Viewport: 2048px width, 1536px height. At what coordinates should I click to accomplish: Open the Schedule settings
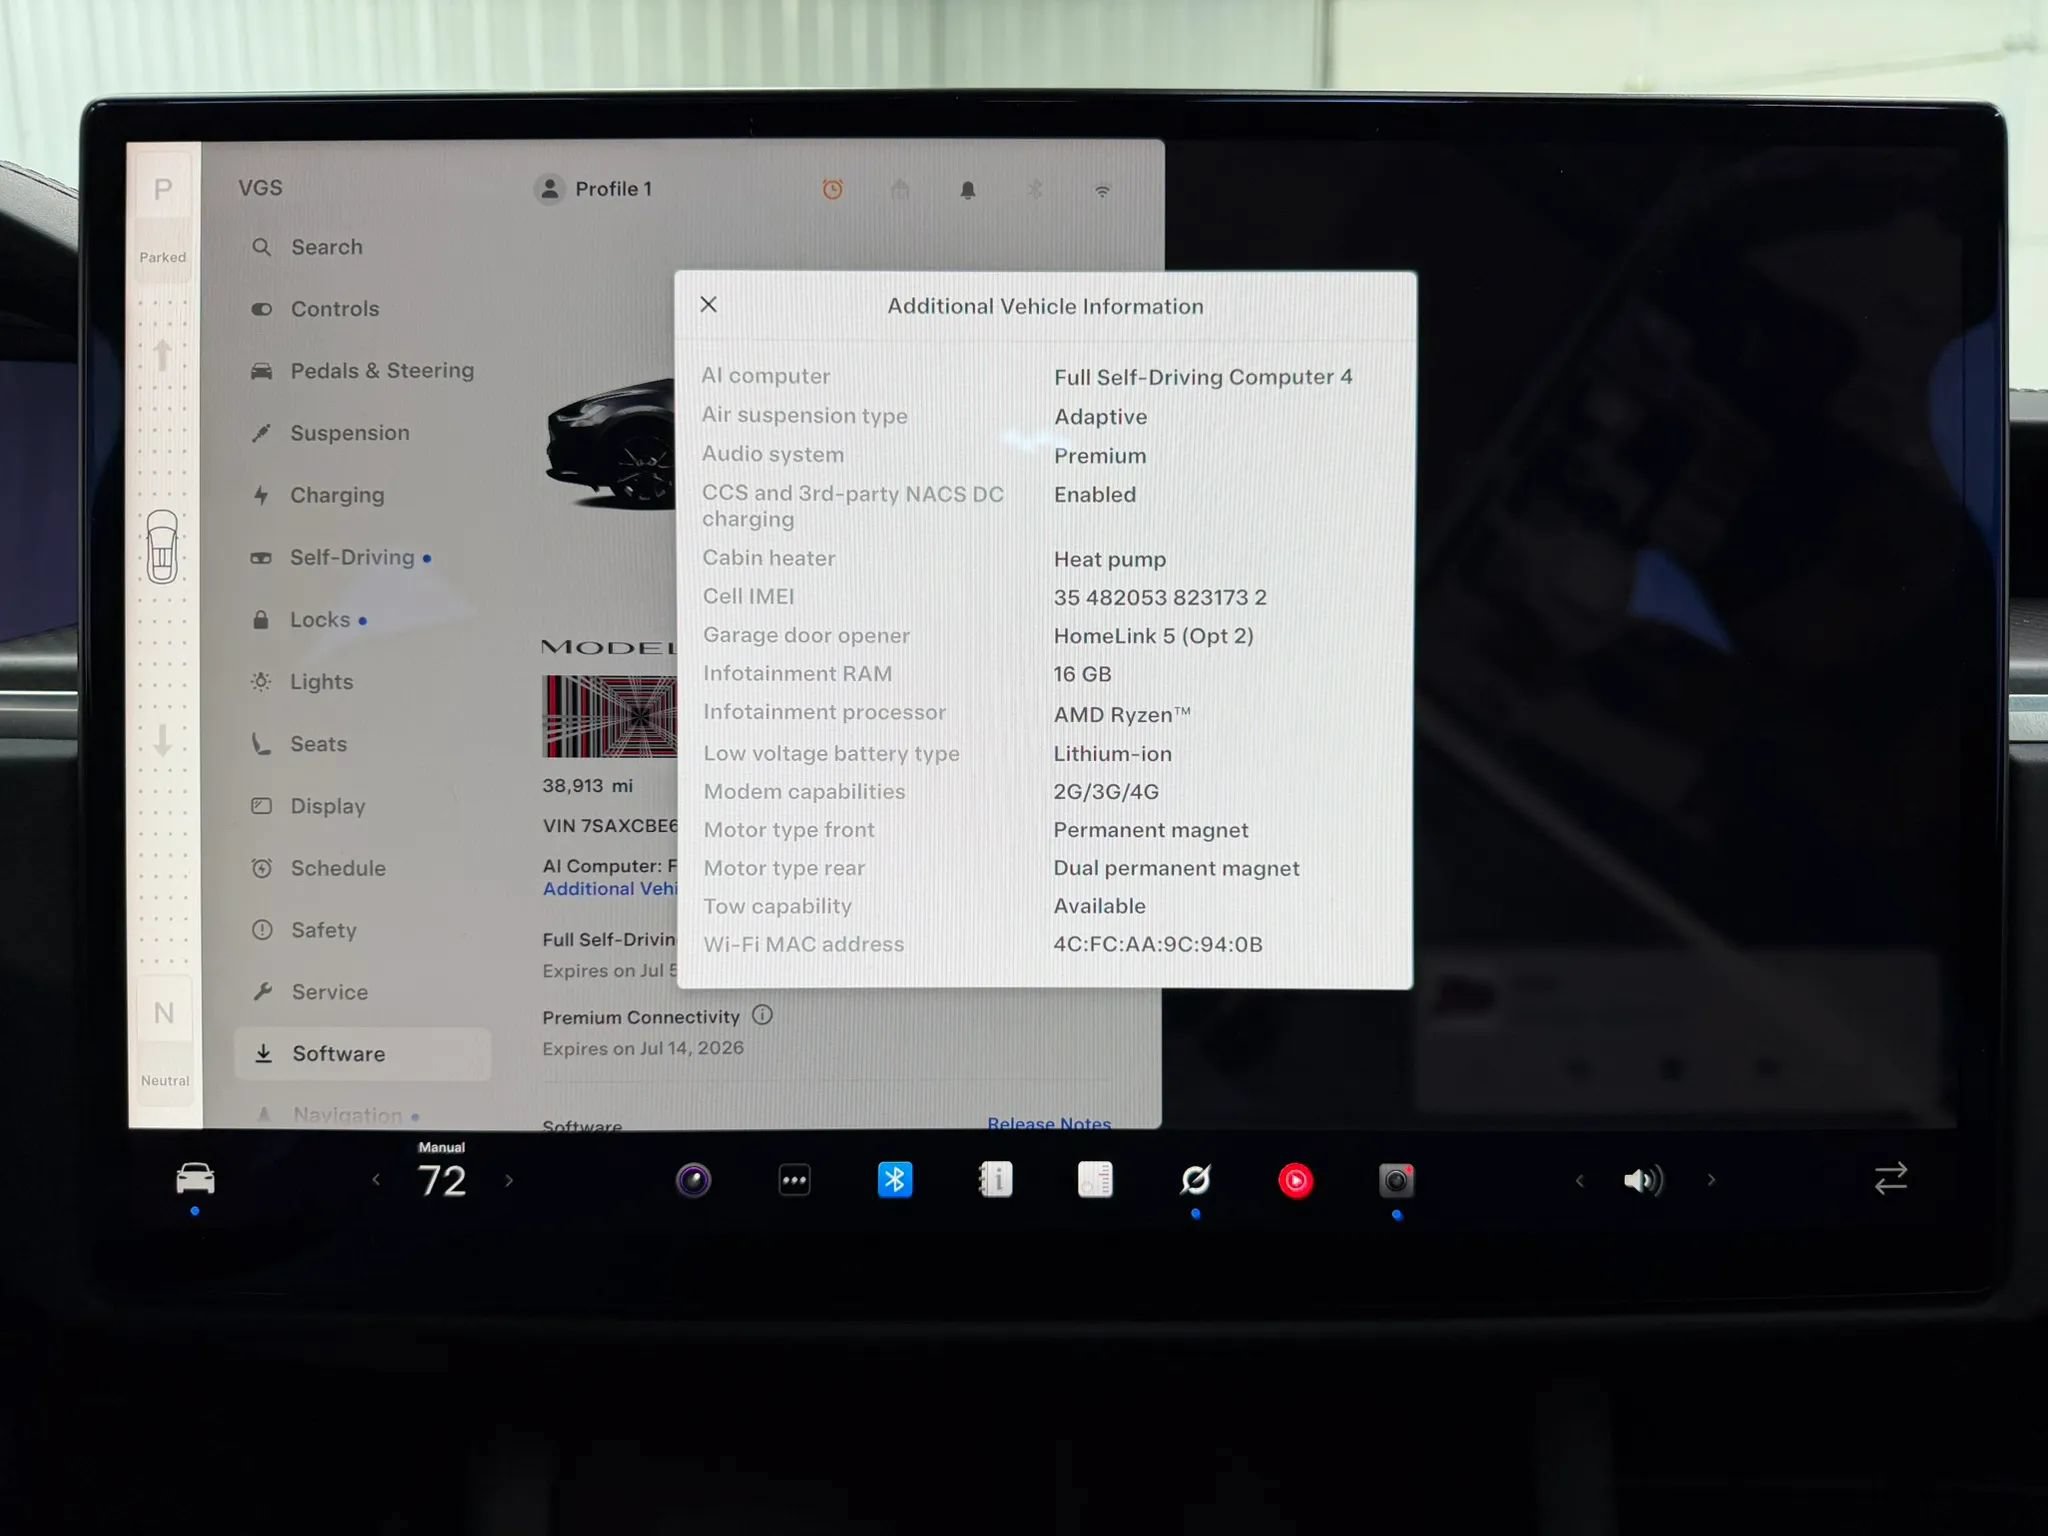[318, 868]
